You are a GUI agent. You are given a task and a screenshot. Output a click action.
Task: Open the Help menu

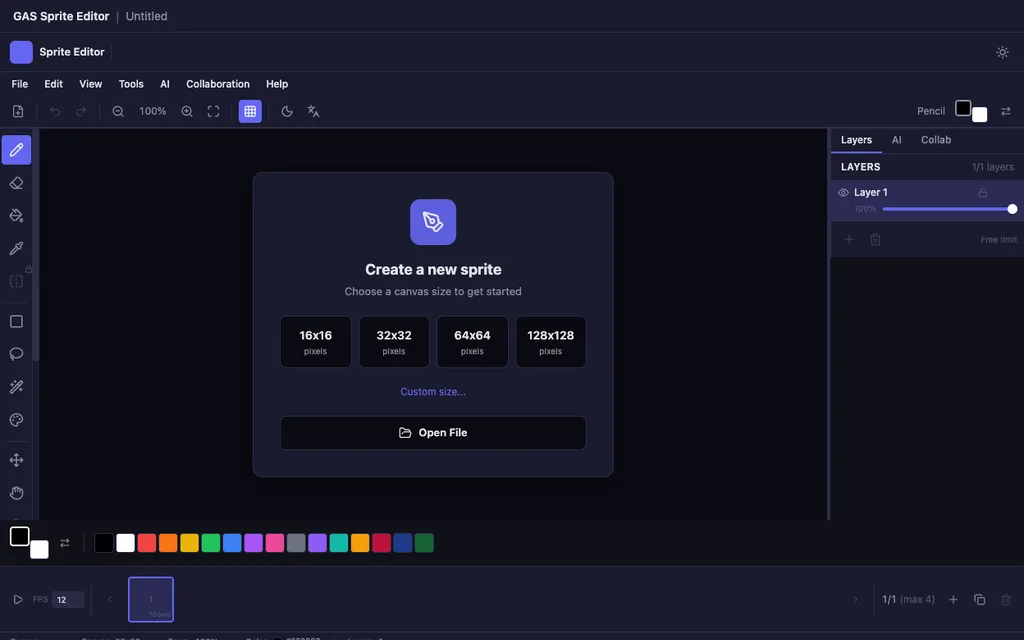point(277,84)
